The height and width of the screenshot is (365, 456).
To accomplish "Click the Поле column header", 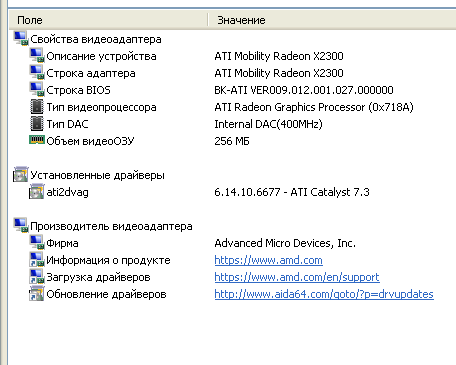I will point(108,20).
